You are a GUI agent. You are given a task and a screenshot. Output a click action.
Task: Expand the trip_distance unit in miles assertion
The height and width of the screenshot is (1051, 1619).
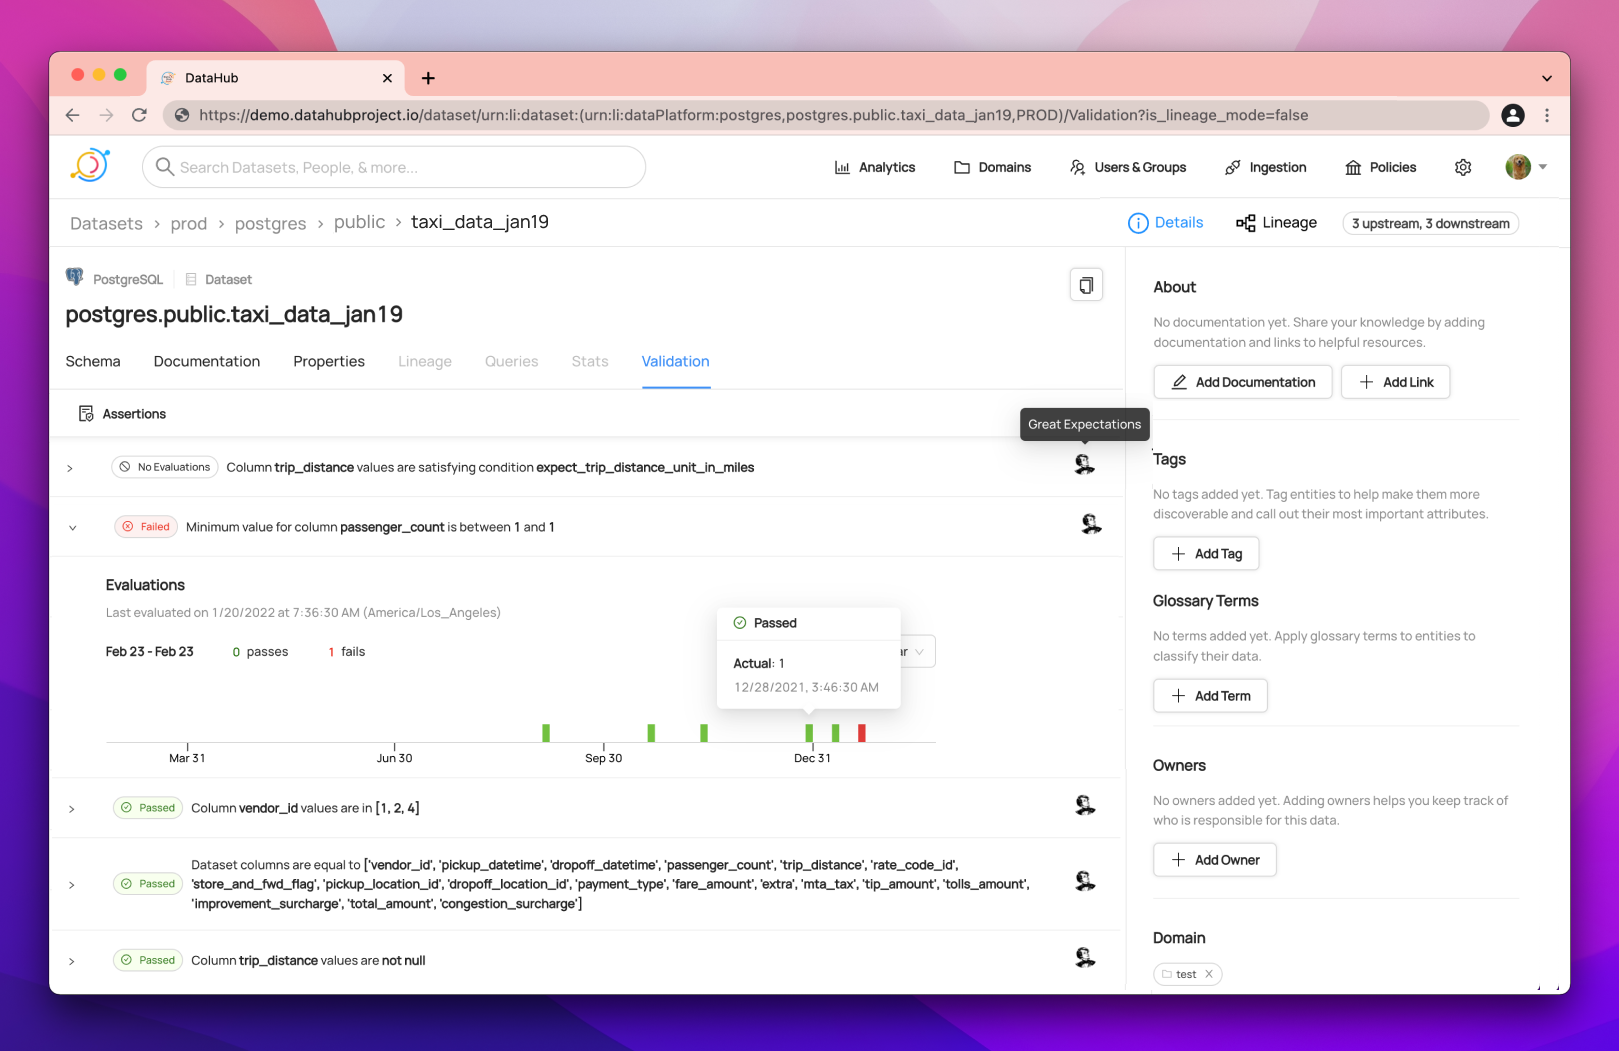(70, 468)
